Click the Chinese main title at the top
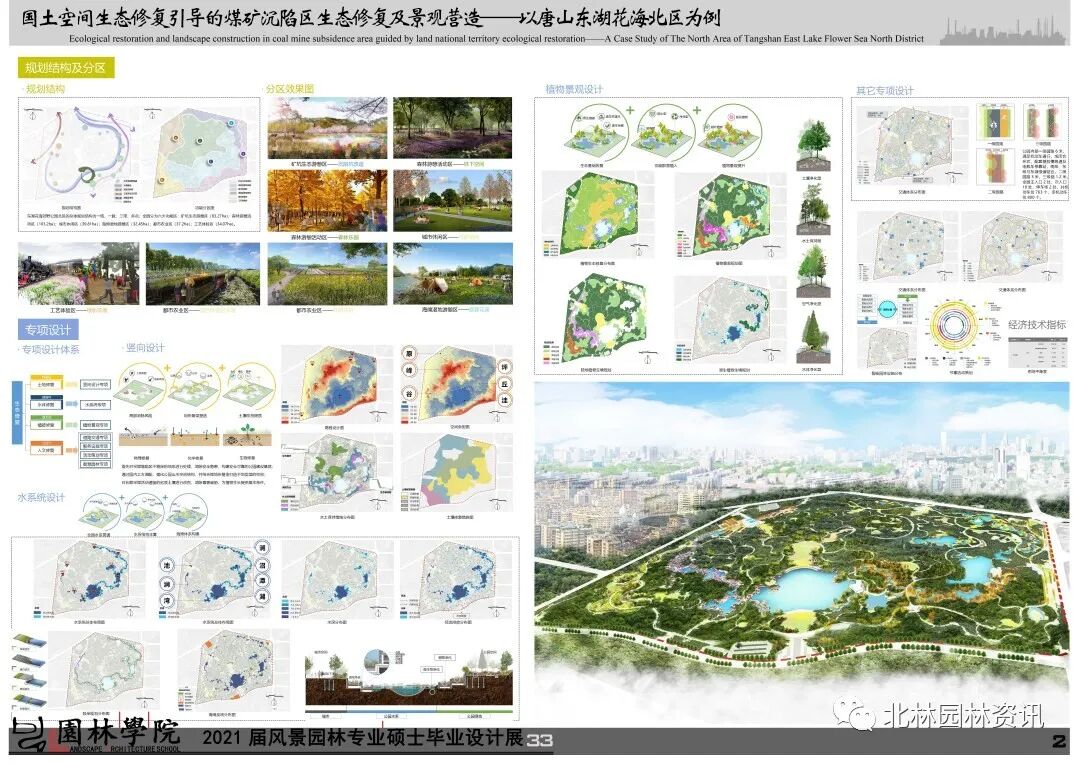The width and height of the screenshot is (1080, 764). click(371, 17)
